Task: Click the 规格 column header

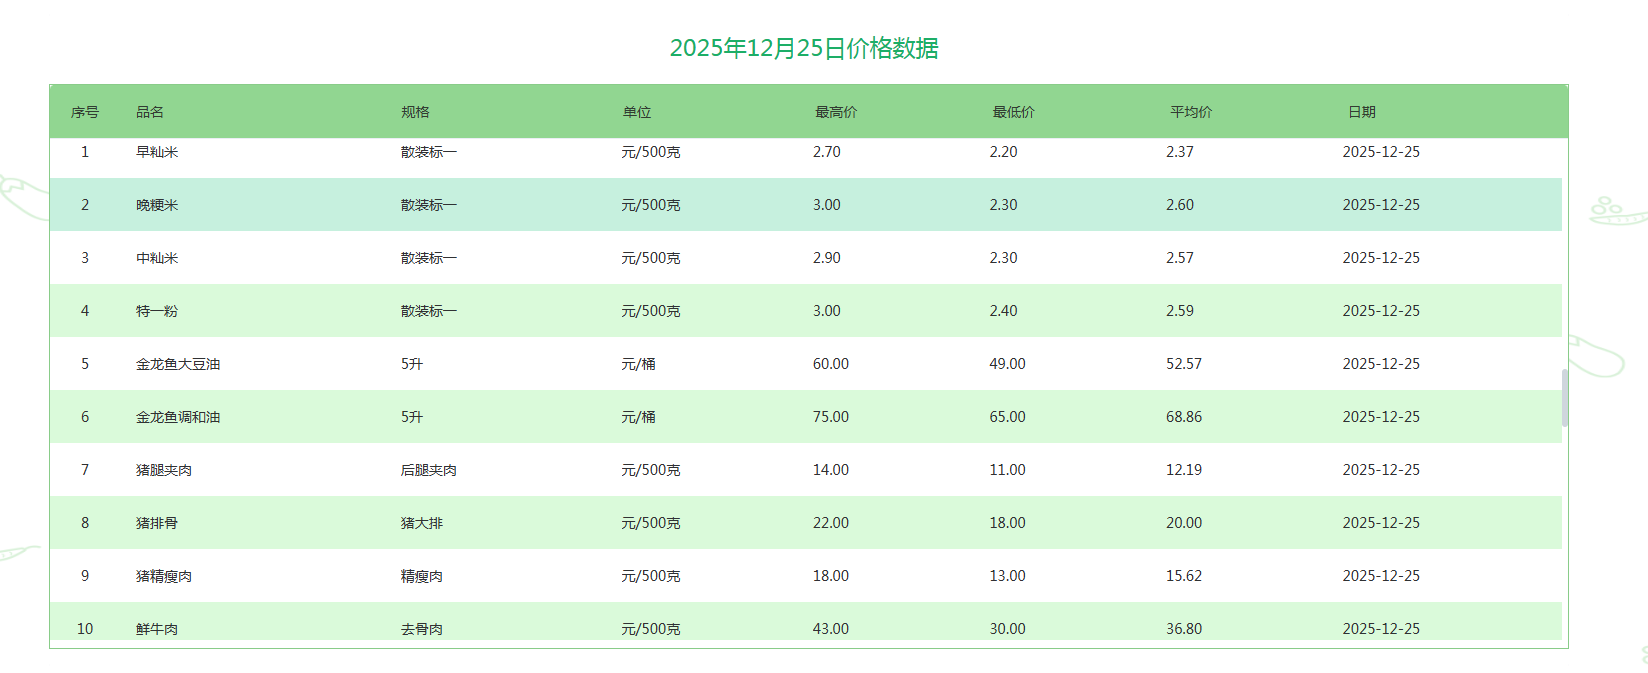Action: 415,112
